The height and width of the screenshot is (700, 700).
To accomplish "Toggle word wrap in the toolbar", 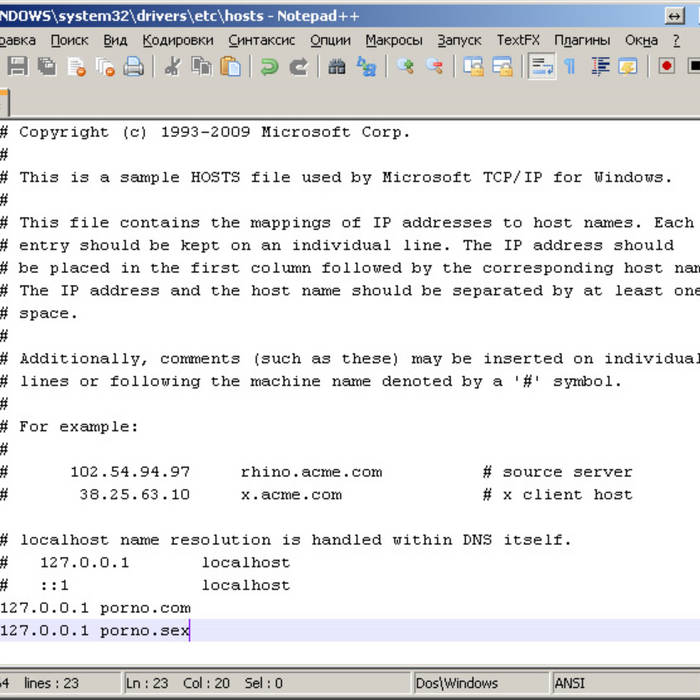I will [542, 67].
